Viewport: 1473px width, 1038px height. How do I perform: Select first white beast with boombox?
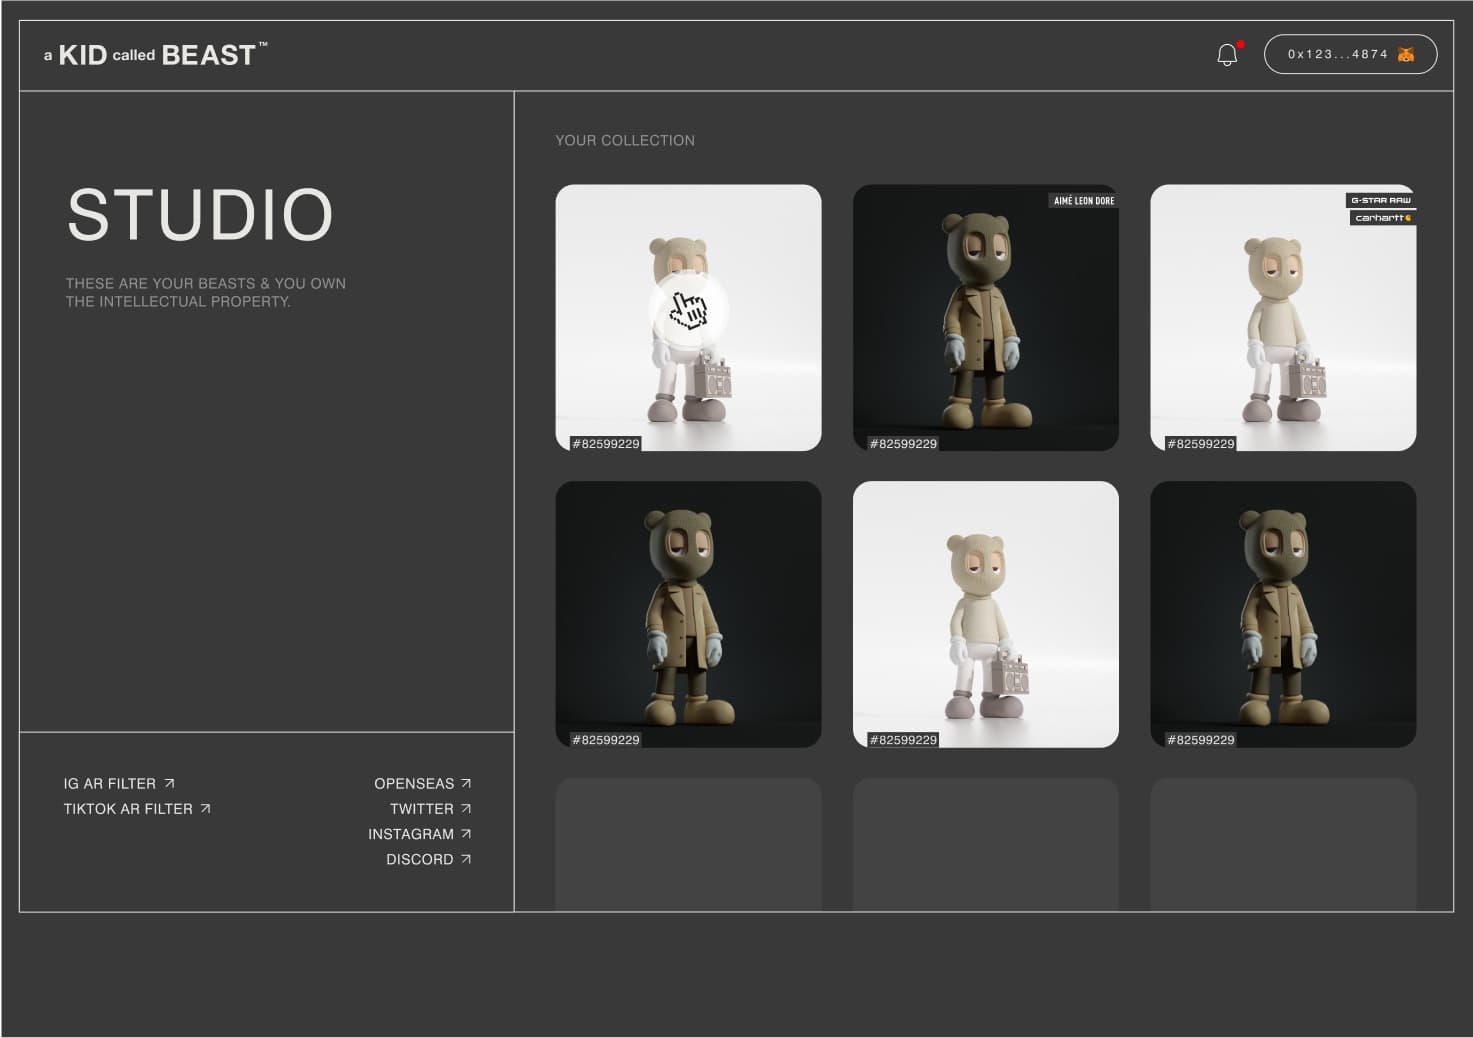point(688,318)
